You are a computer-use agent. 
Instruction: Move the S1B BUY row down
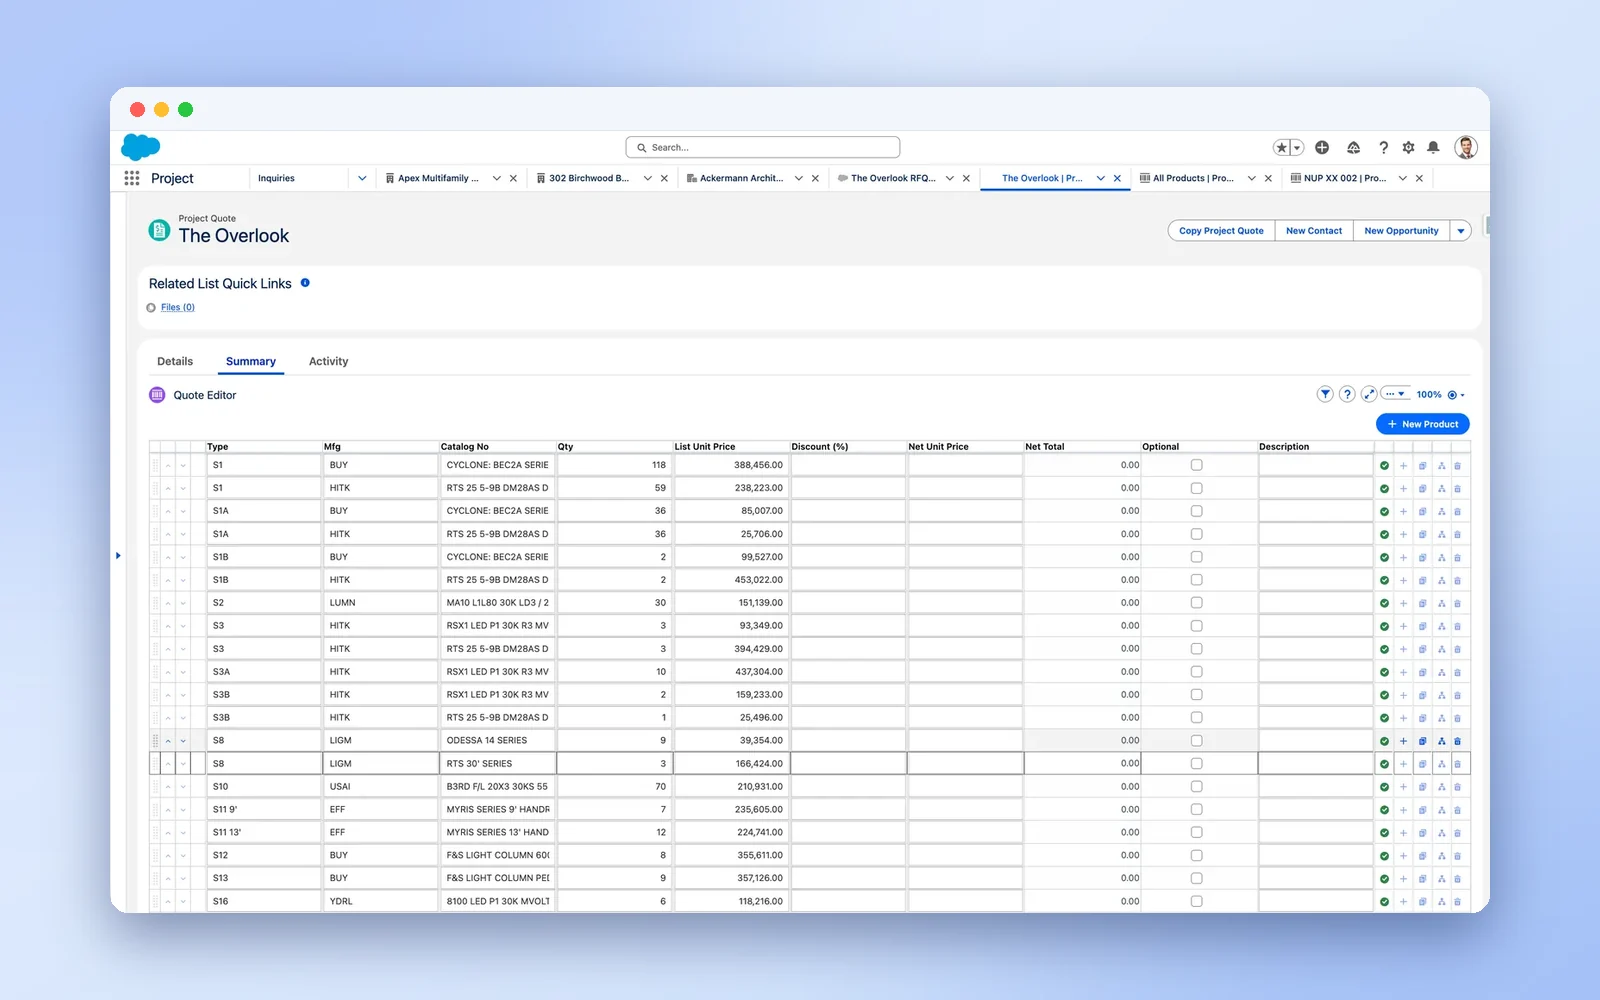(x=183, y=557)
